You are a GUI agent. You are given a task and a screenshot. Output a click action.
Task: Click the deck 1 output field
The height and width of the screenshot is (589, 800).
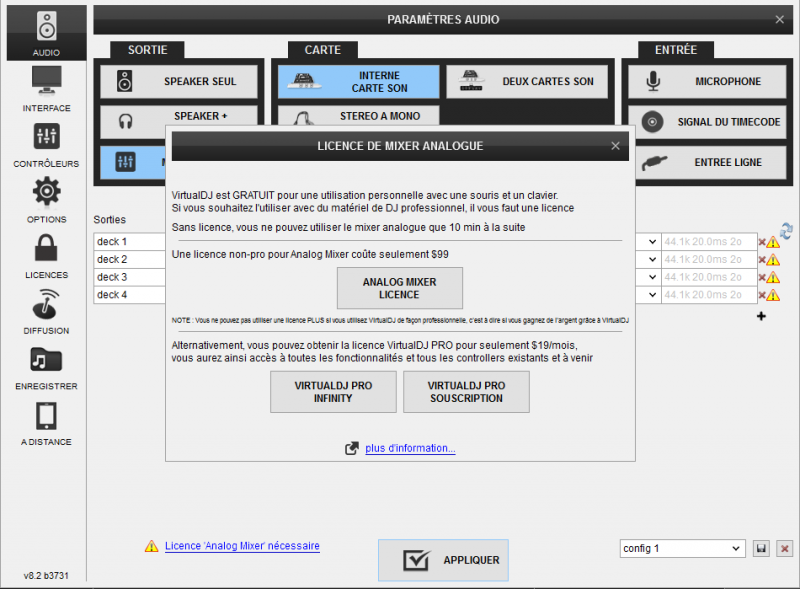click(x=130, y=241)
